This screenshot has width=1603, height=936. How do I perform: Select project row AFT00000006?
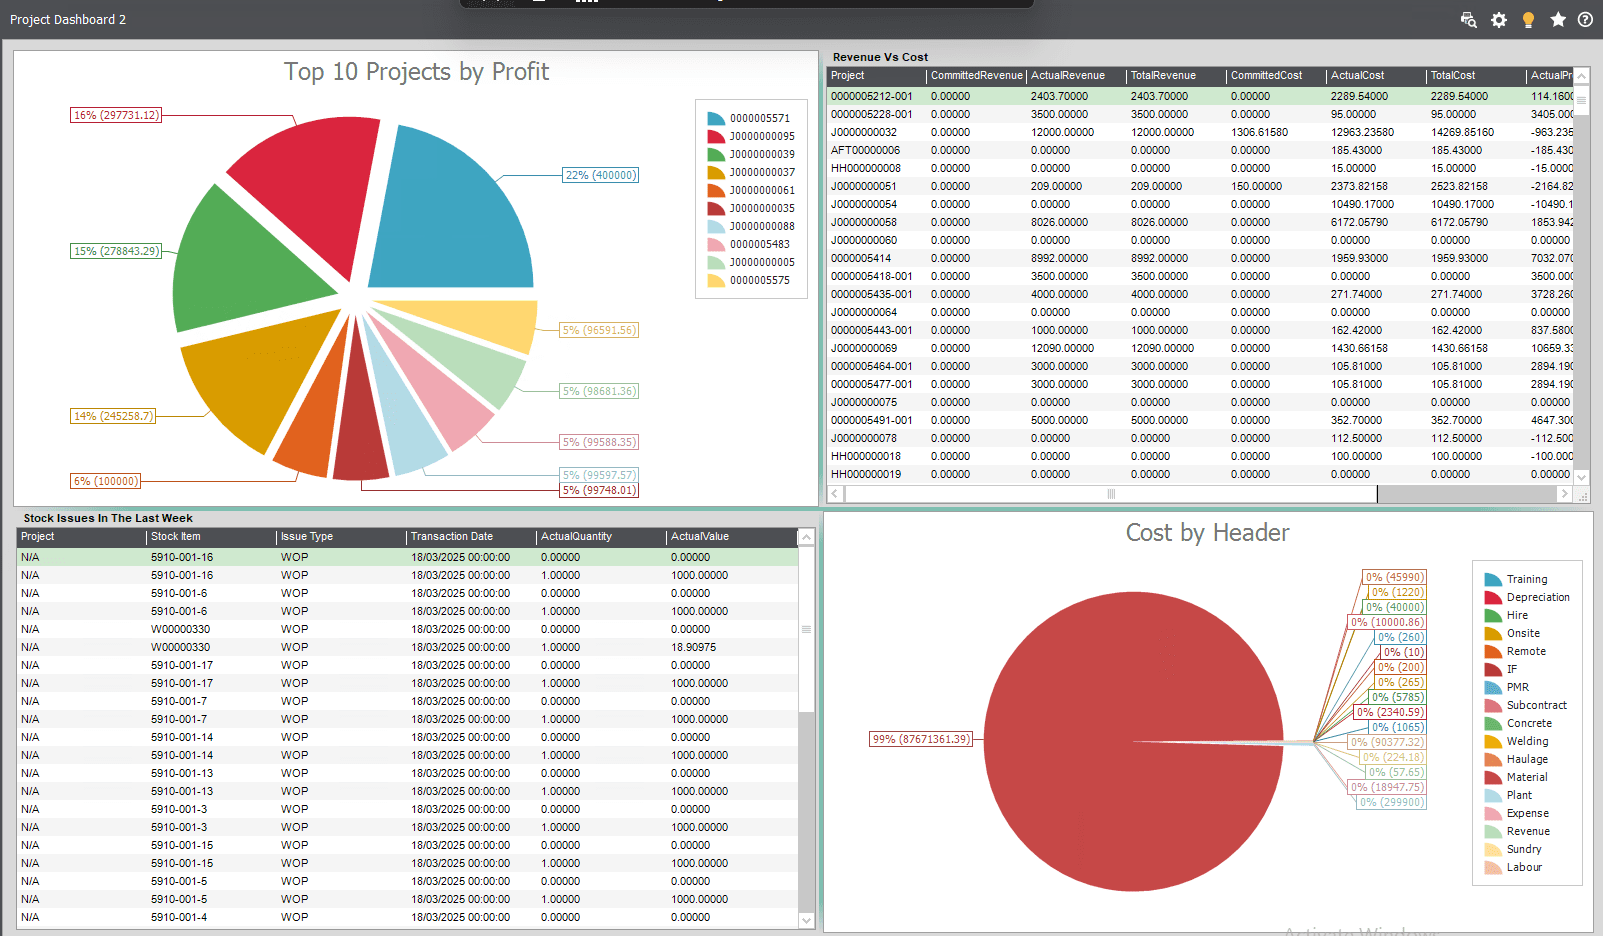(x=1200, y=150)
